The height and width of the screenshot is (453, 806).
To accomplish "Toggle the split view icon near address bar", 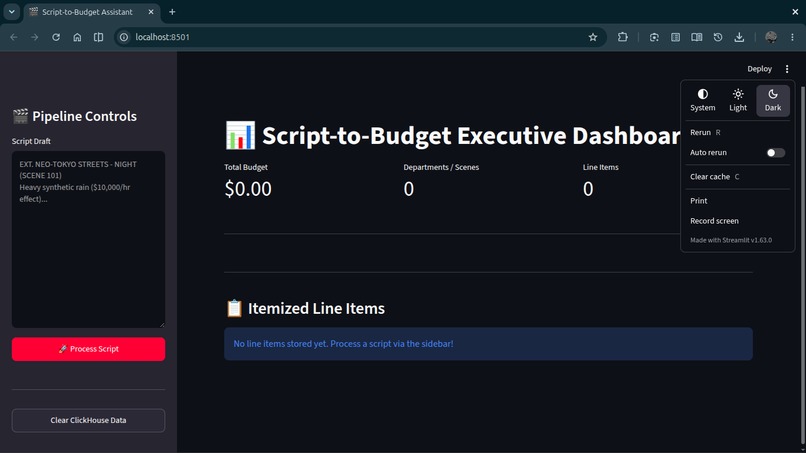I will [x=98, y=37].
